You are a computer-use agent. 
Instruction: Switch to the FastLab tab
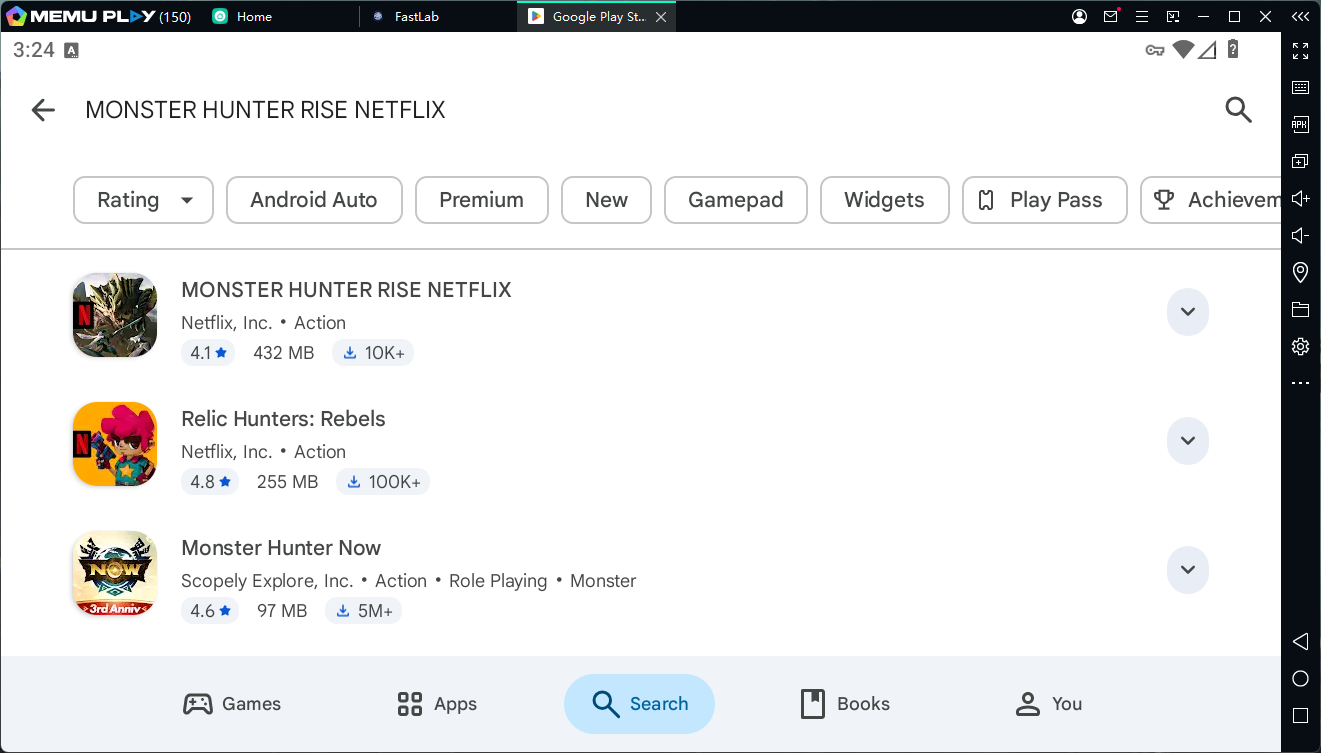tap(417, 17)
